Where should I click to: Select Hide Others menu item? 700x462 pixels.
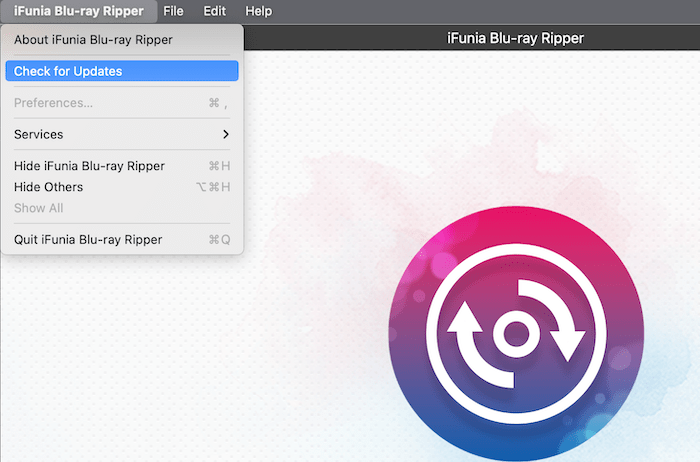tap(49, 187)
